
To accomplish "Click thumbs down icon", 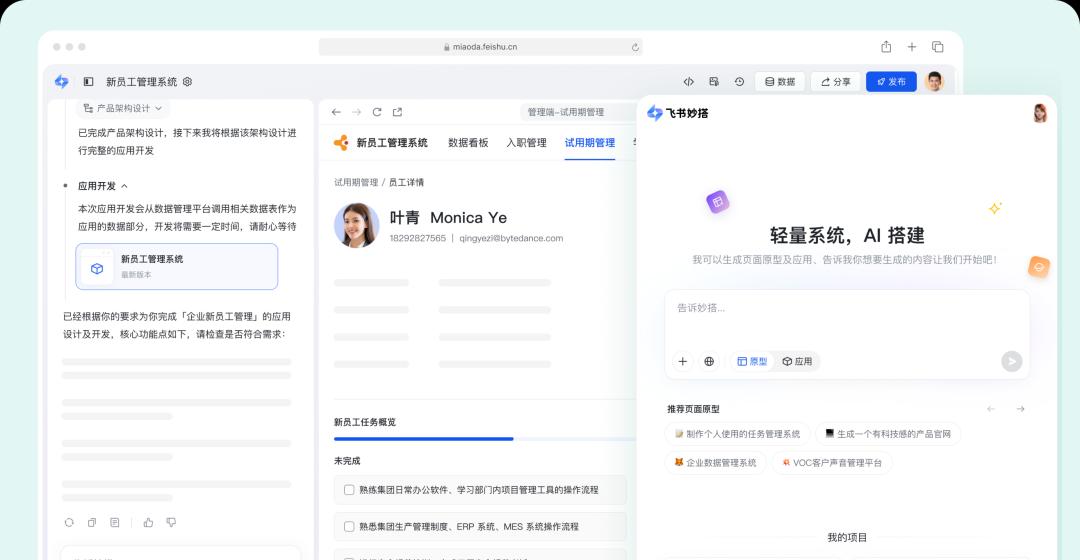I will 171,523.
